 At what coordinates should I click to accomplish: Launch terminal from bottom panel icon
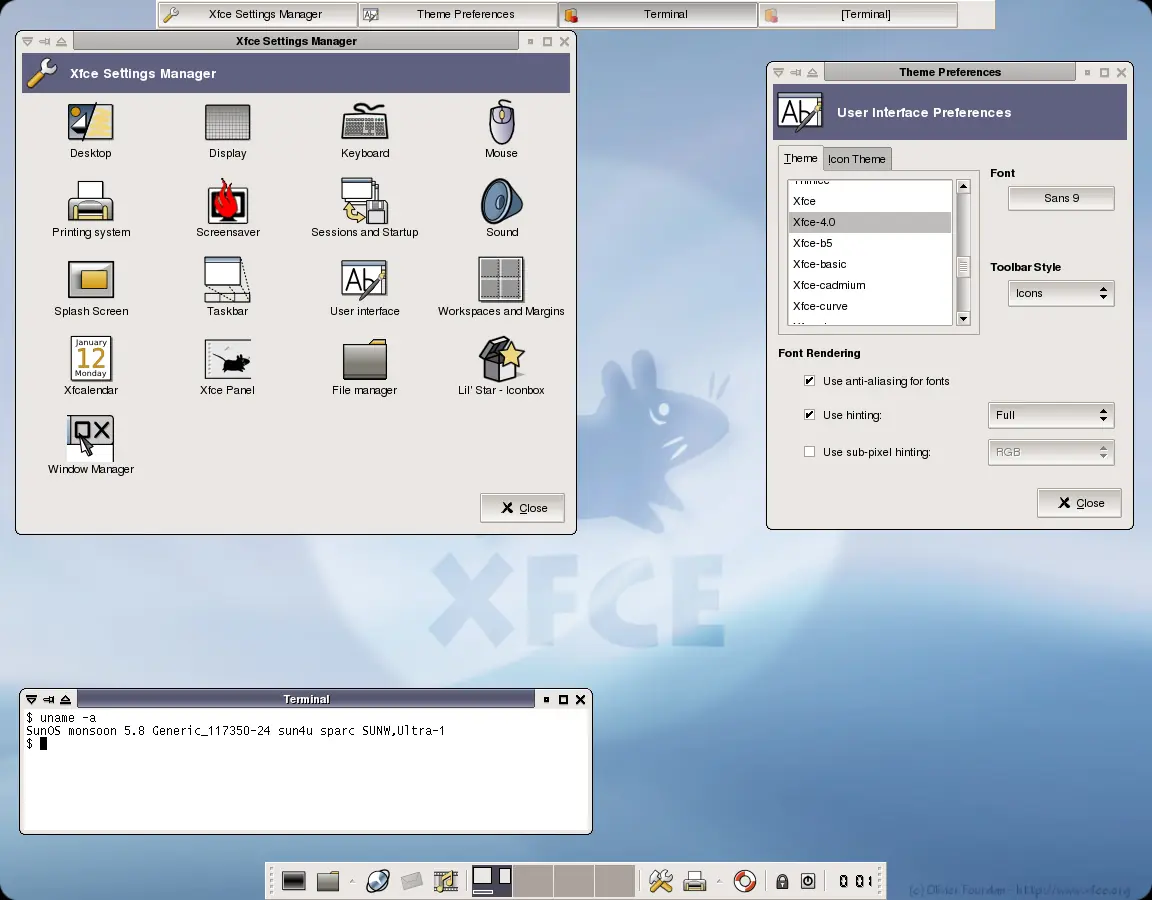[x=293, y=881]
